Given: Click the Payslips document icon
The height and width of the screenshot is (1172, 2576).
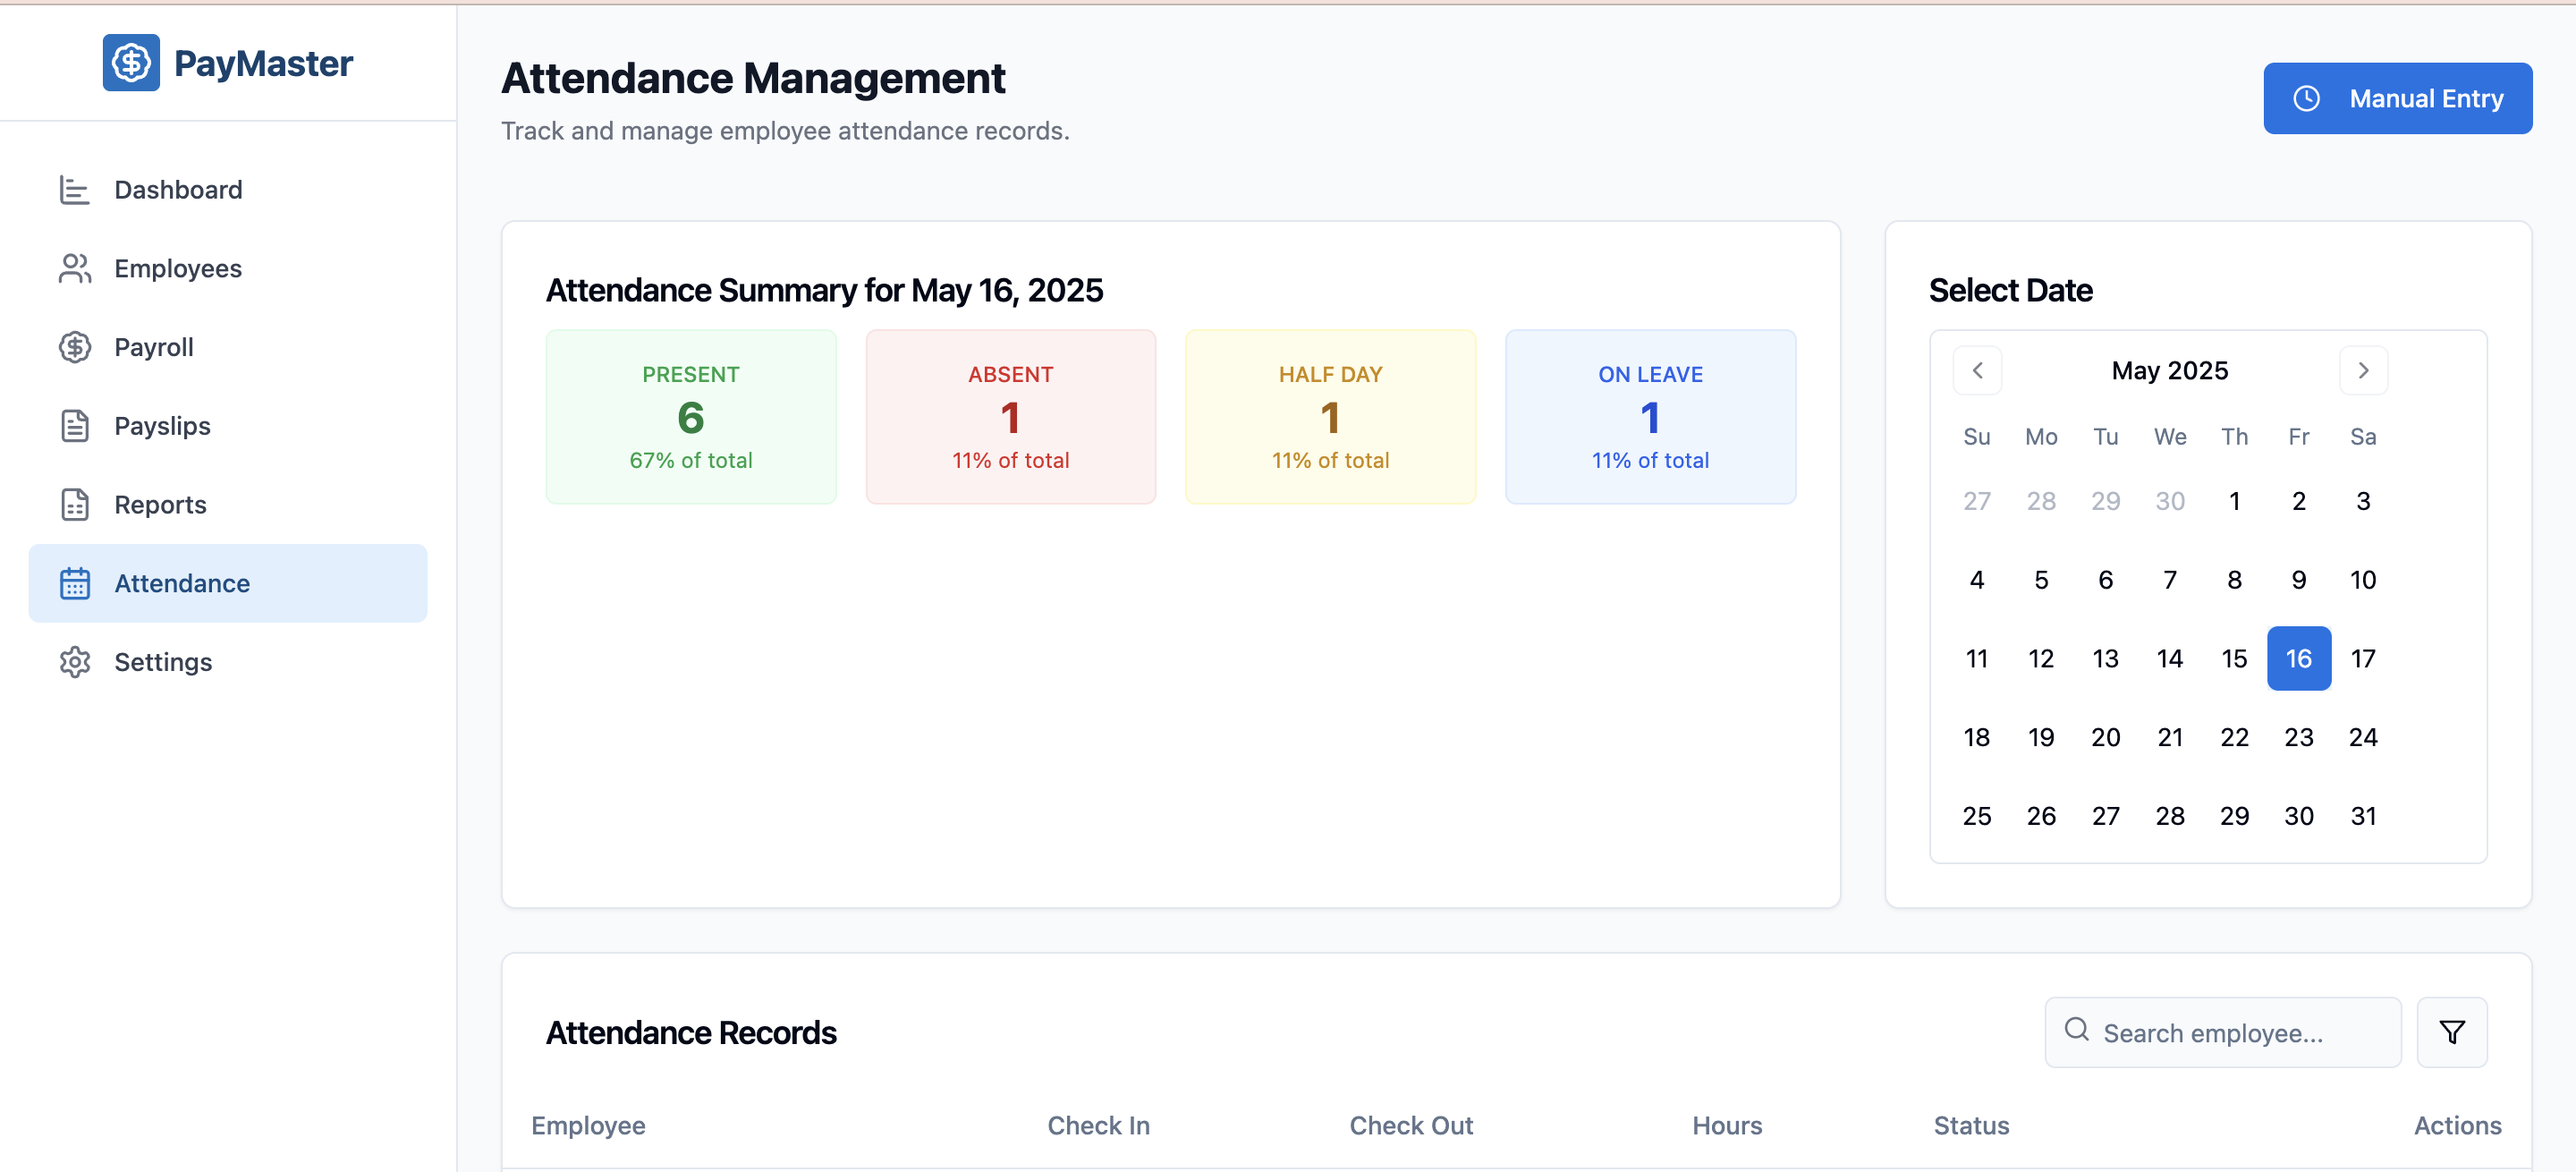Looking at the screenshot, I should pyautogui.click(x=75, y=426).
